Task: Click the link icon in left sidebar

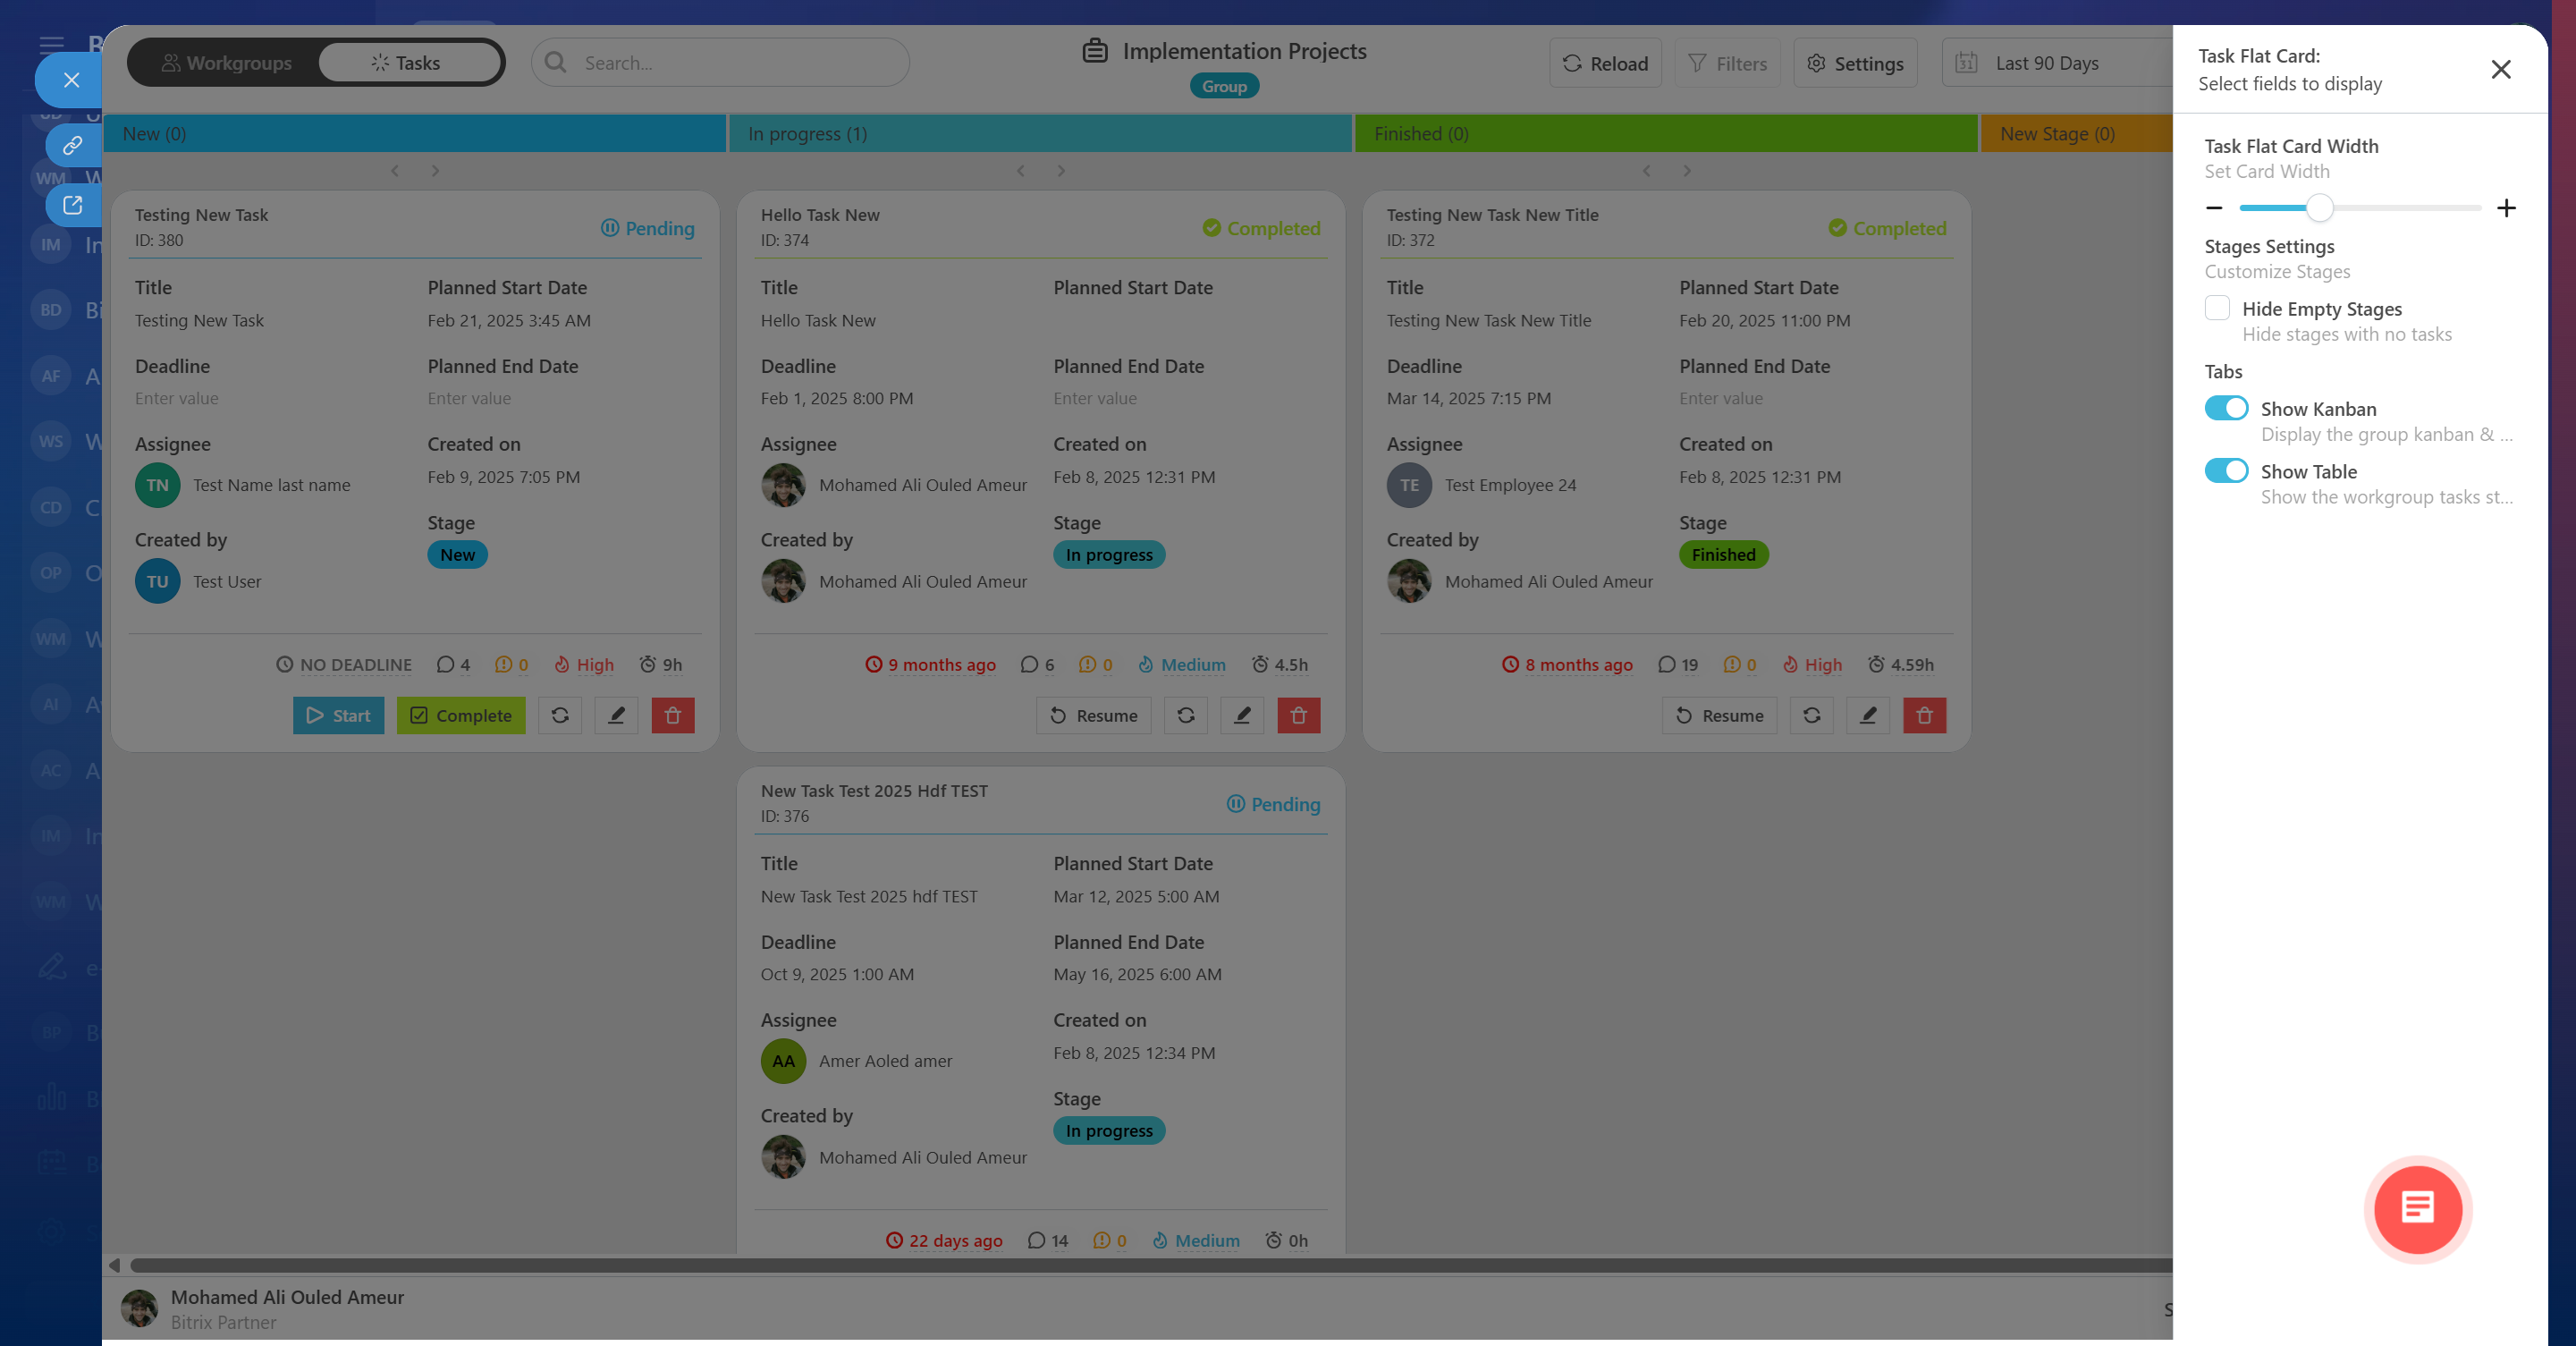Action: [x=72, y=146]
